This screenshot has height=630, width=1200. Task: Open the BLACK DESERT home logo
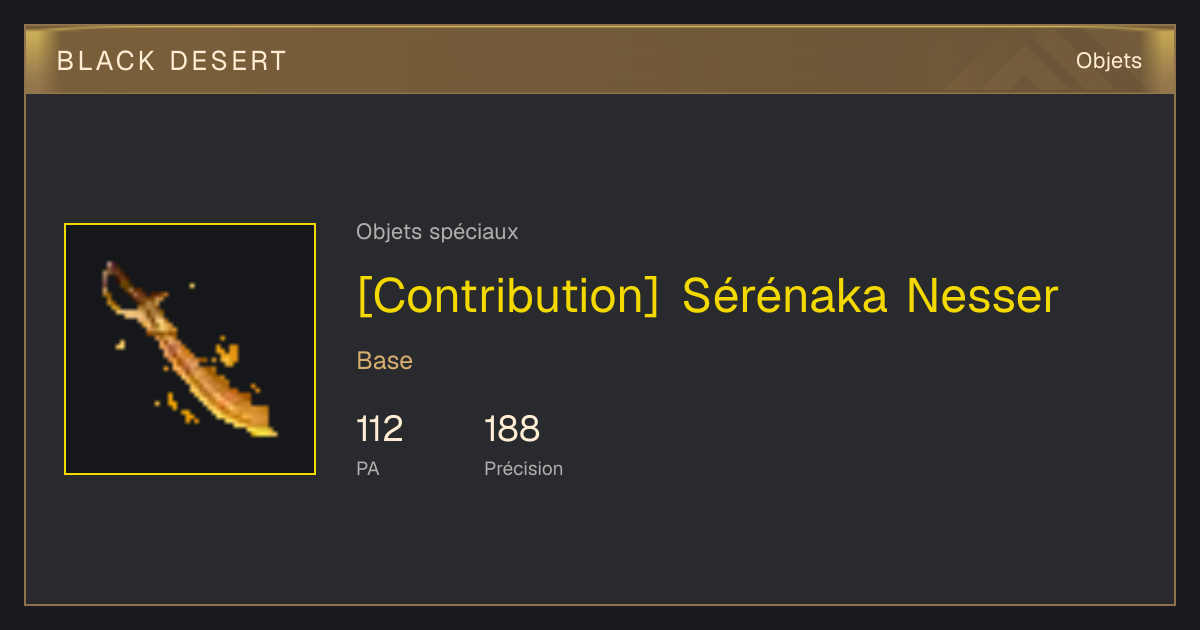(172, 61)
